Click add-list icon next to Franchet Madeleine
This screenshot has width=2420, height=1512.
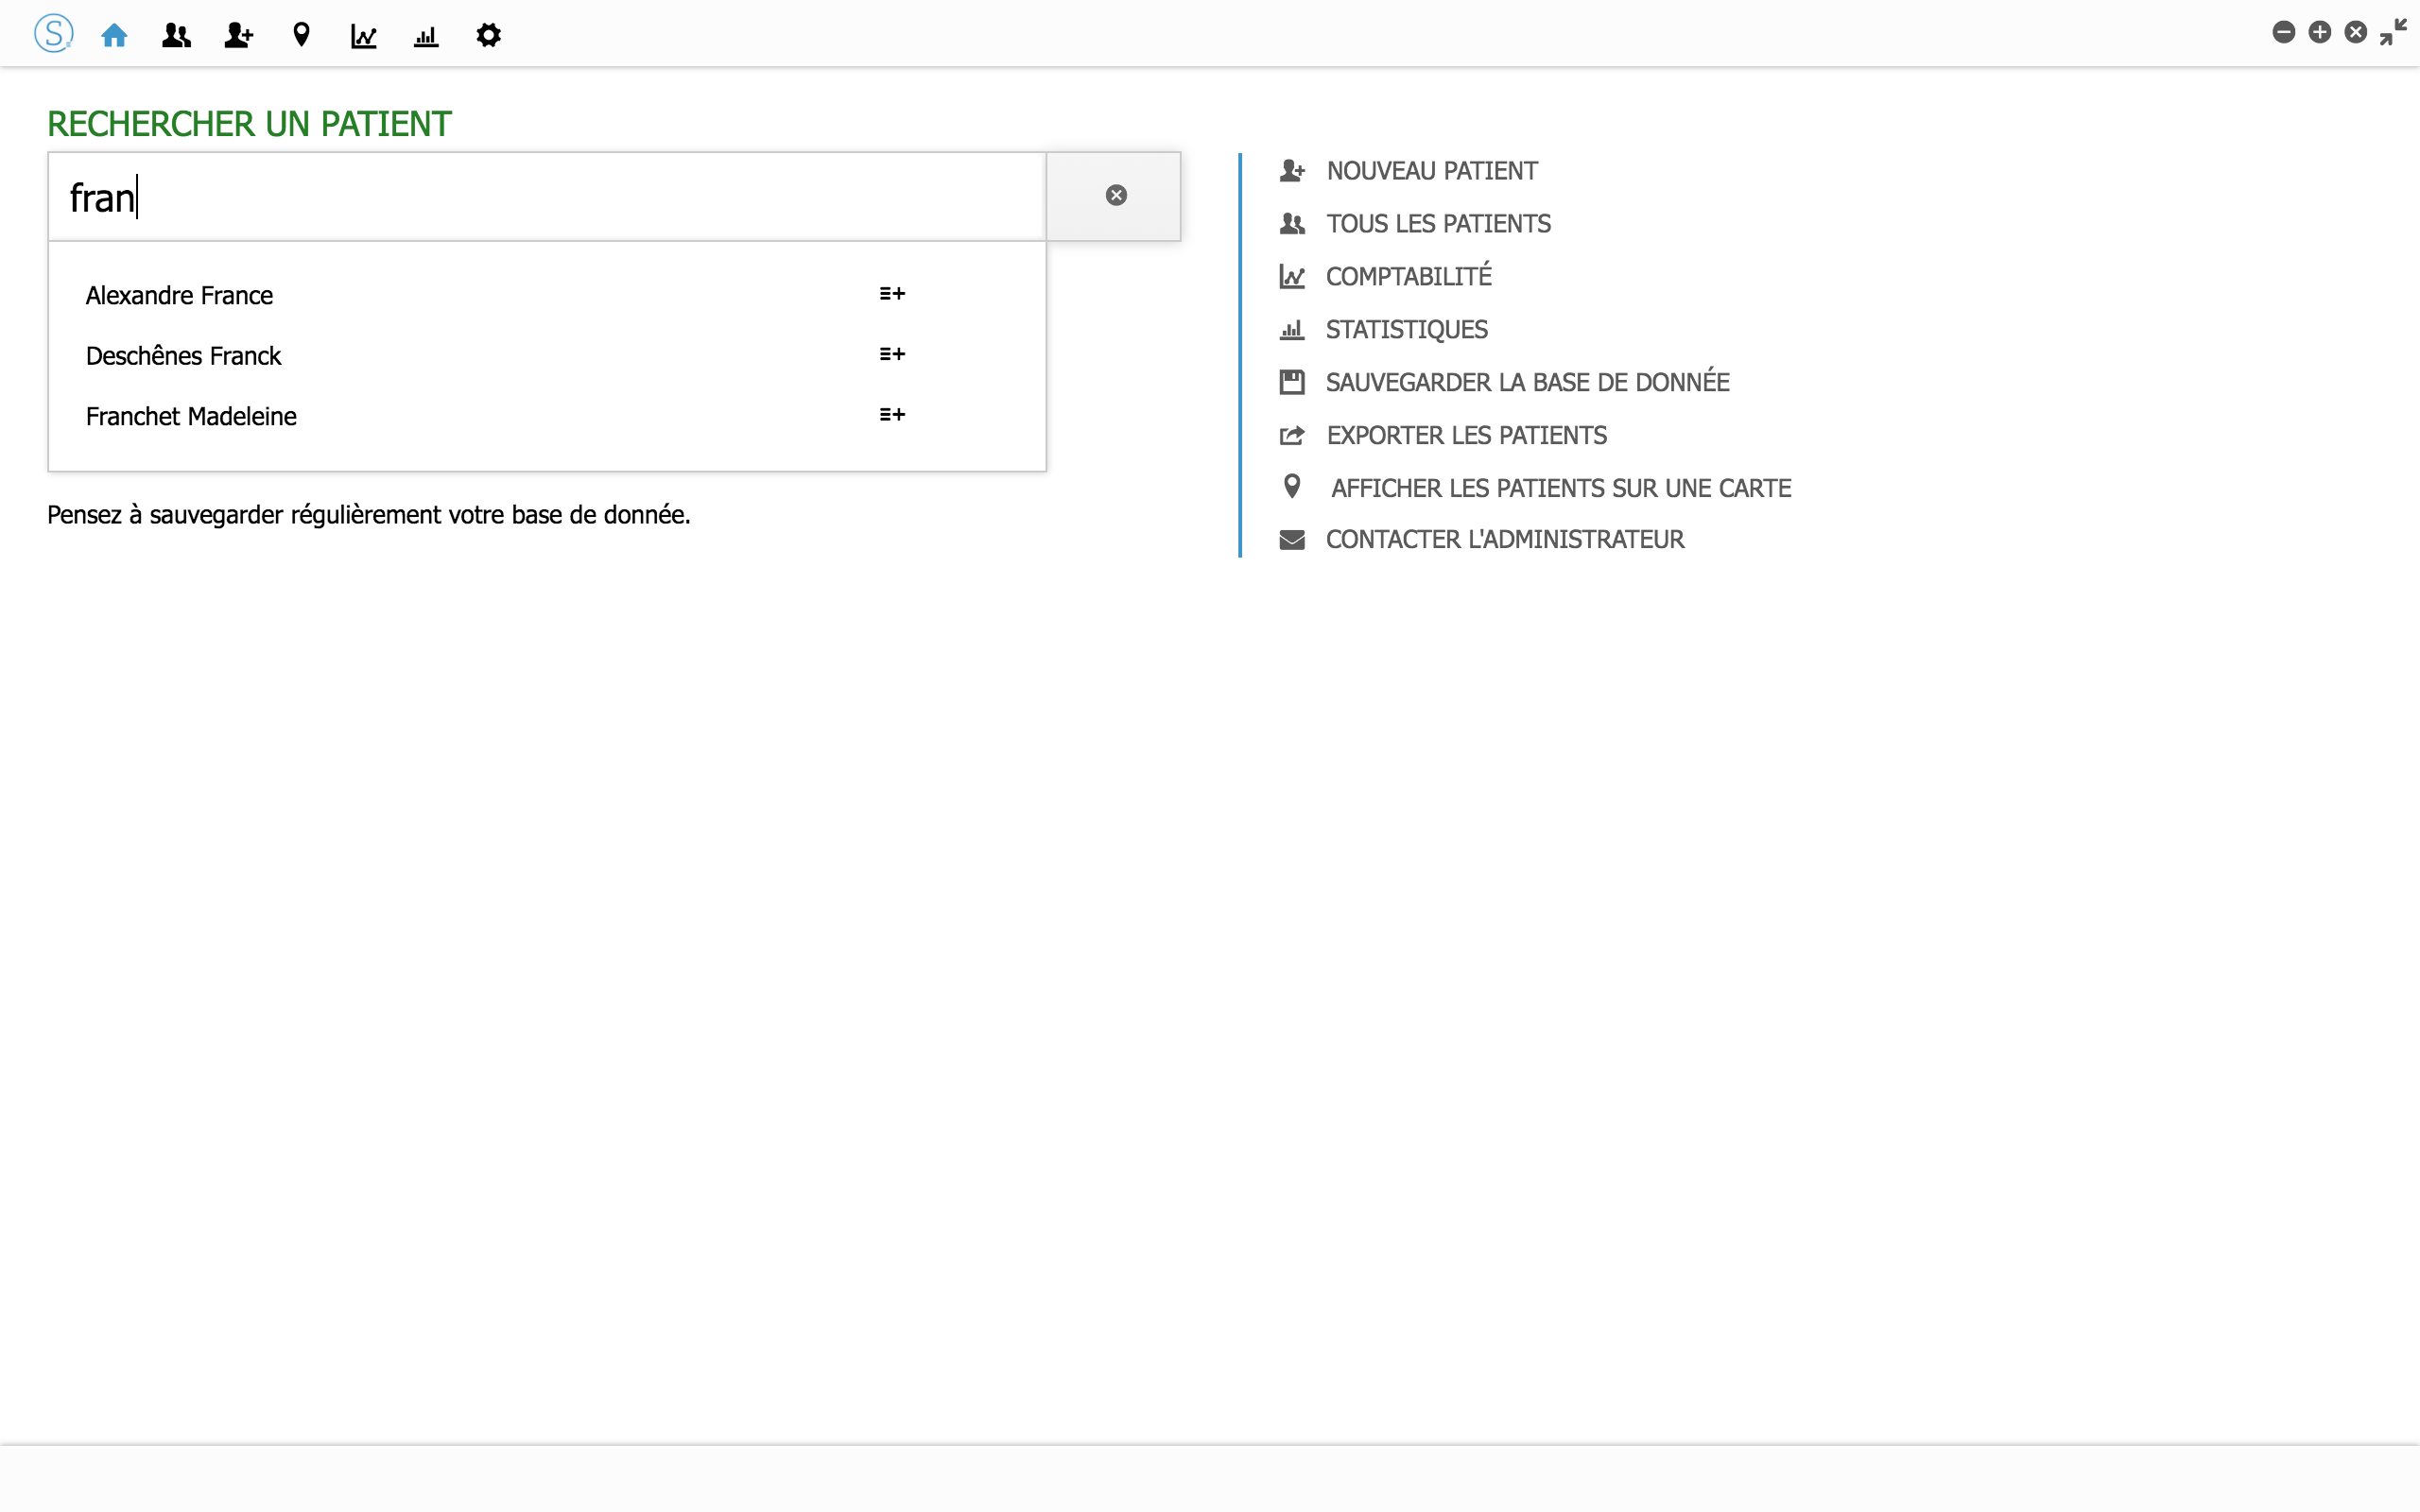892,415
